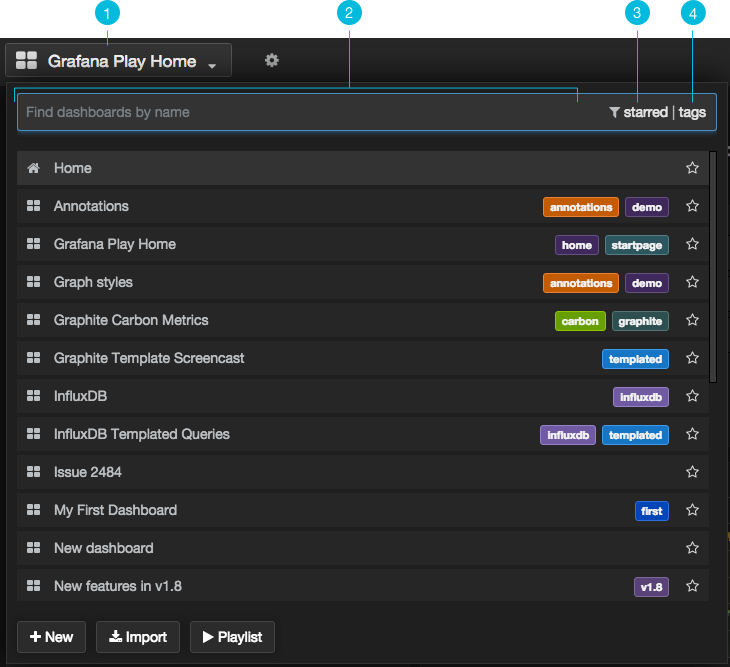Screen dimensions: 730x667
Task: Click grid icon on Graph styles row
Action: (x=33, y=282)
